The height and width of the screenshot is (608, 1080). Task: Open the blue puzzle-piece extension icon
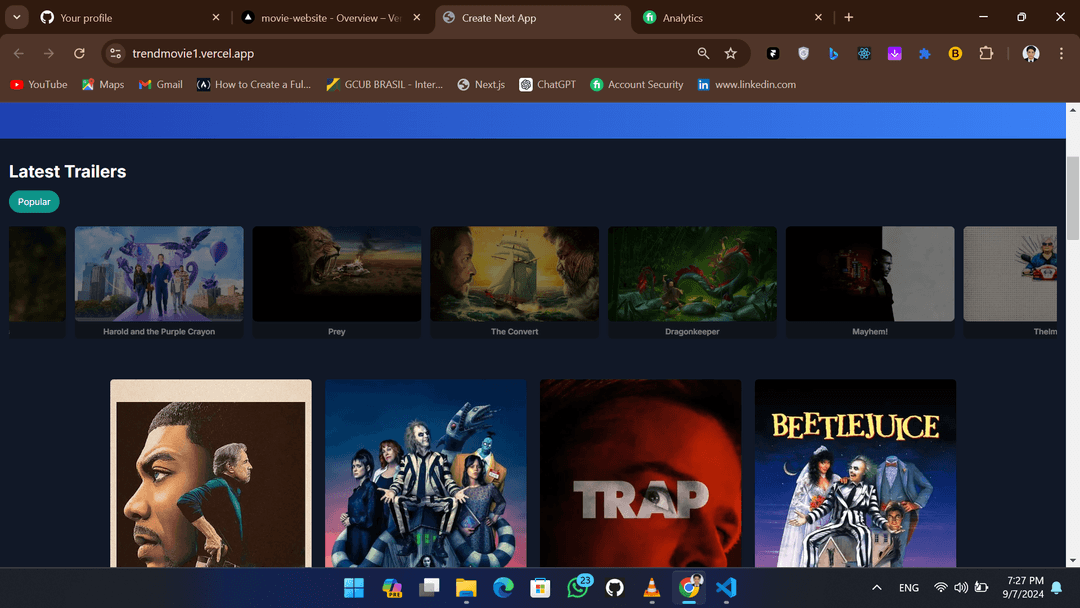924,54
